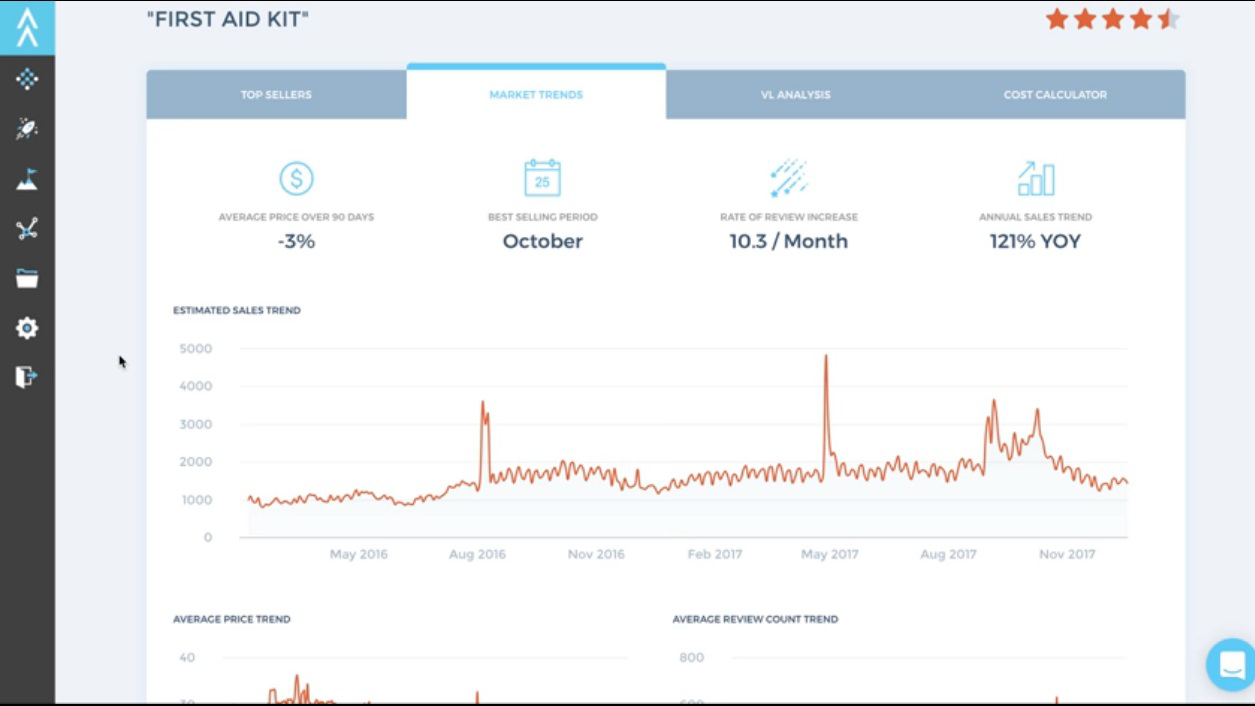Click the dollar average price icon
The height and width of the screenshot is (706, 1255).
[296, 178]
